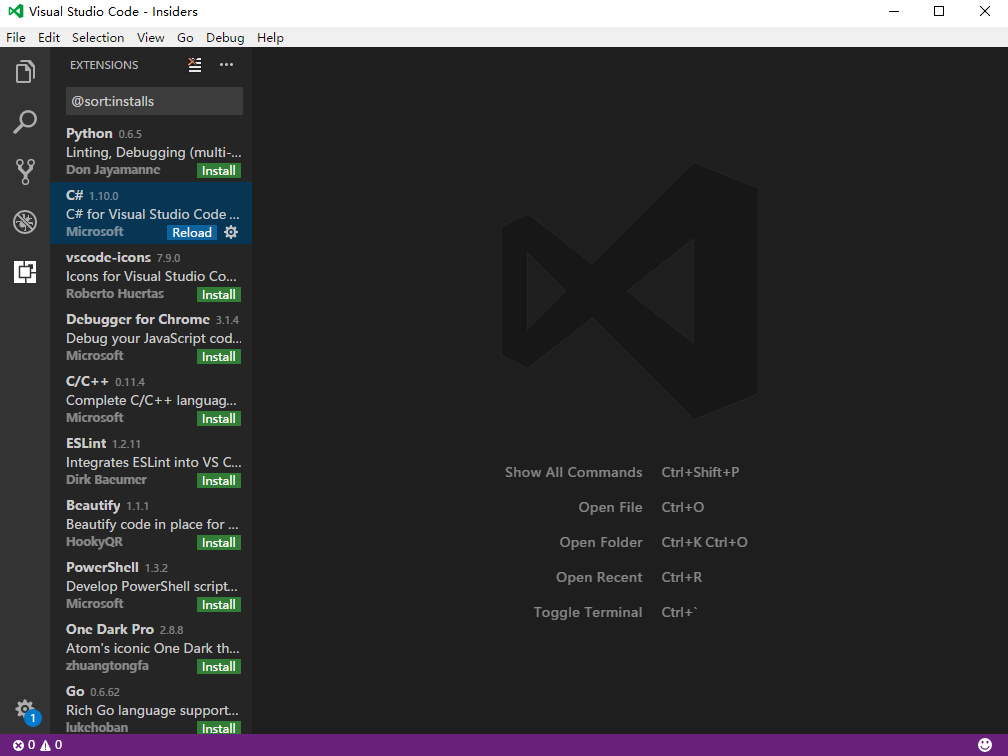Screen dimensions: 1008x756
Task: Click the Open Folder label
Action: pos(600,542)
